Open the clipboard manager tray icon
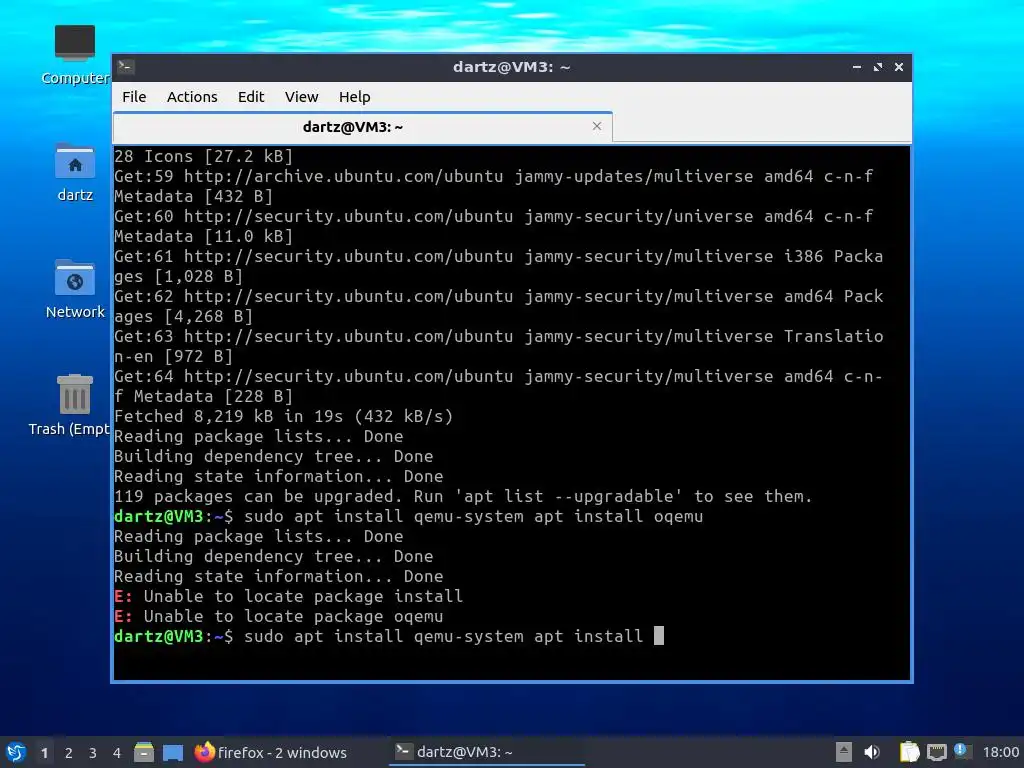The width and height of the screenshot is (1024, 768). pos(908,752)
